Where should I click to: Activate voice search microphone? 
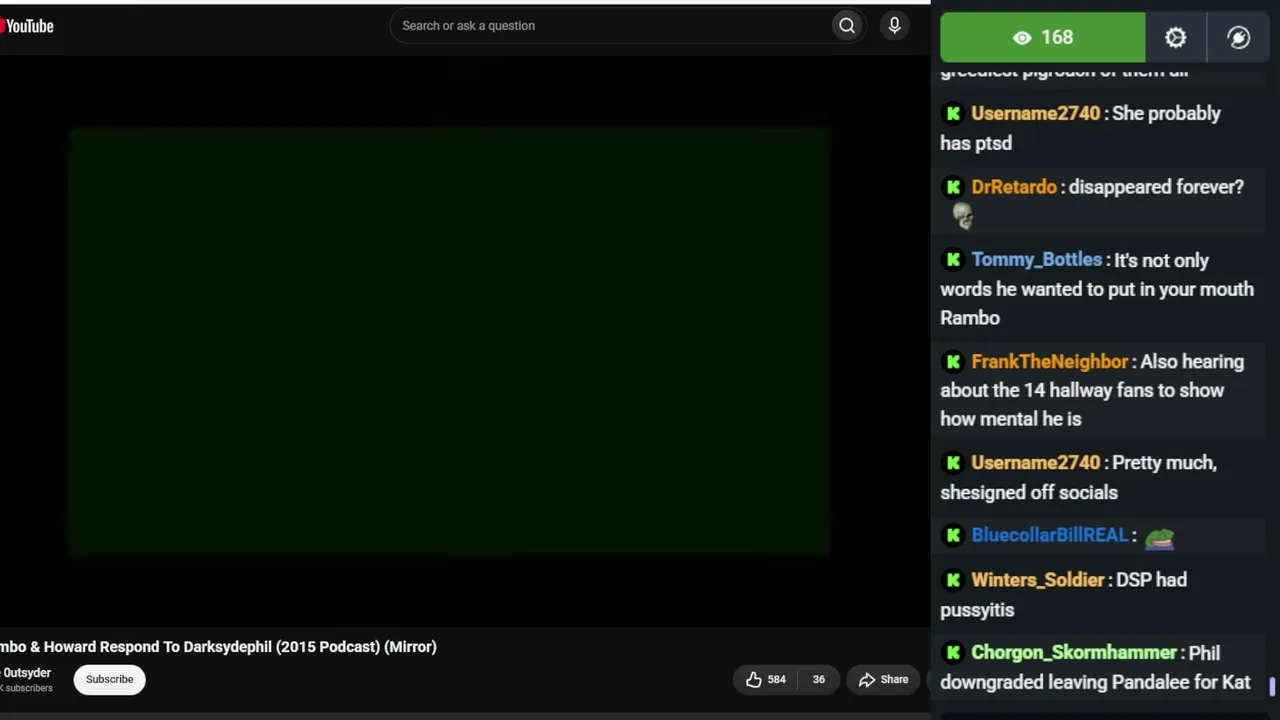[x=895, y=26]
